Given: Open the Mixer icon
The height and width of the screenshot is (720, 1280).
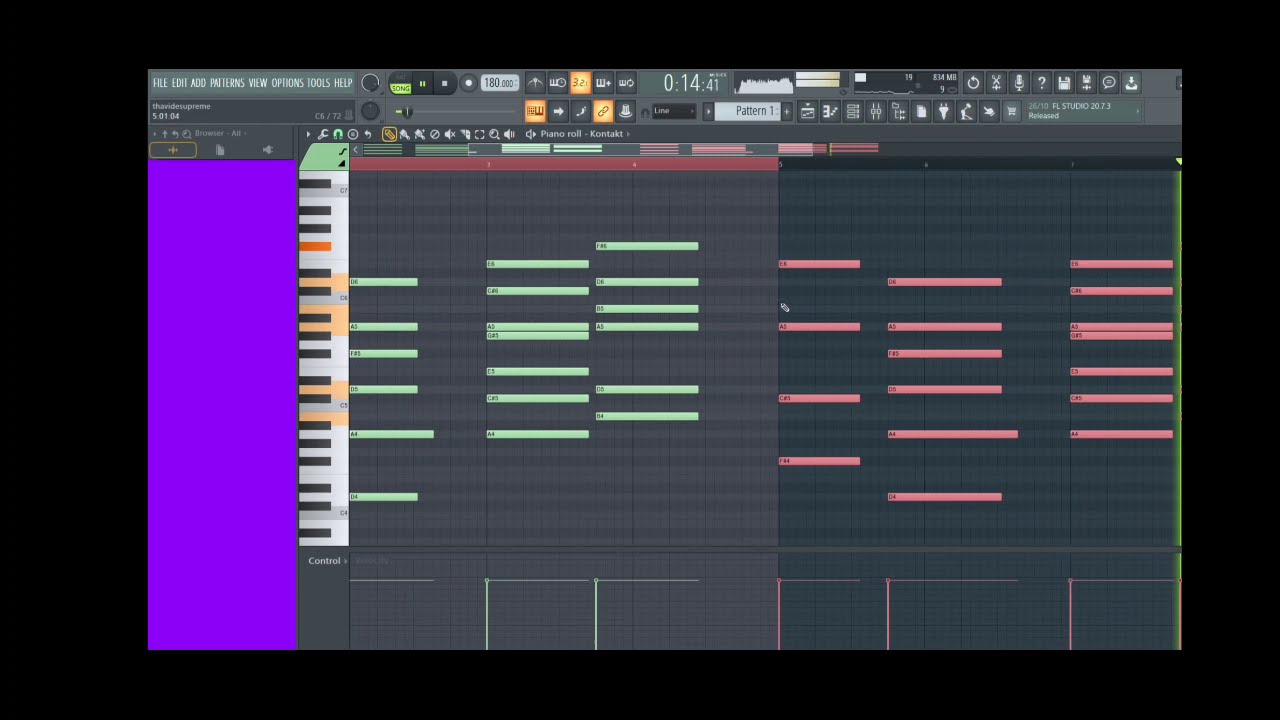Looking at the screenshot, I should click(876, 111).
